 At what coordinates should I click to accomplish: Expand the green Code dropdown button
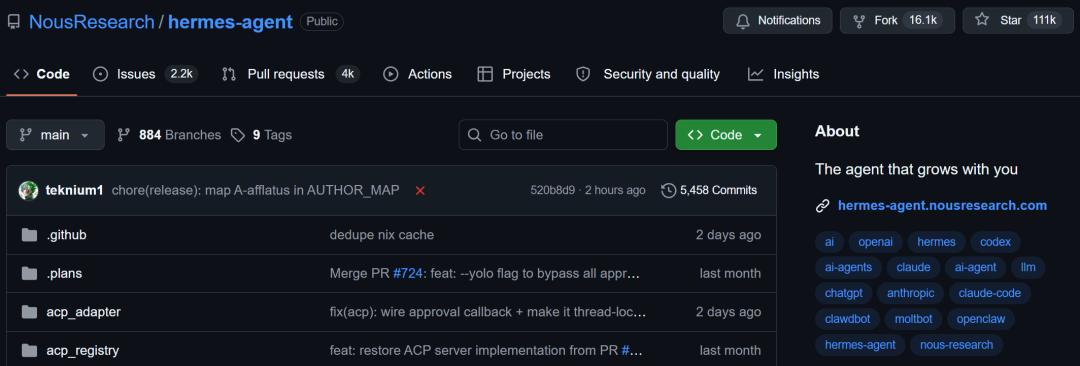click(726, 135)
